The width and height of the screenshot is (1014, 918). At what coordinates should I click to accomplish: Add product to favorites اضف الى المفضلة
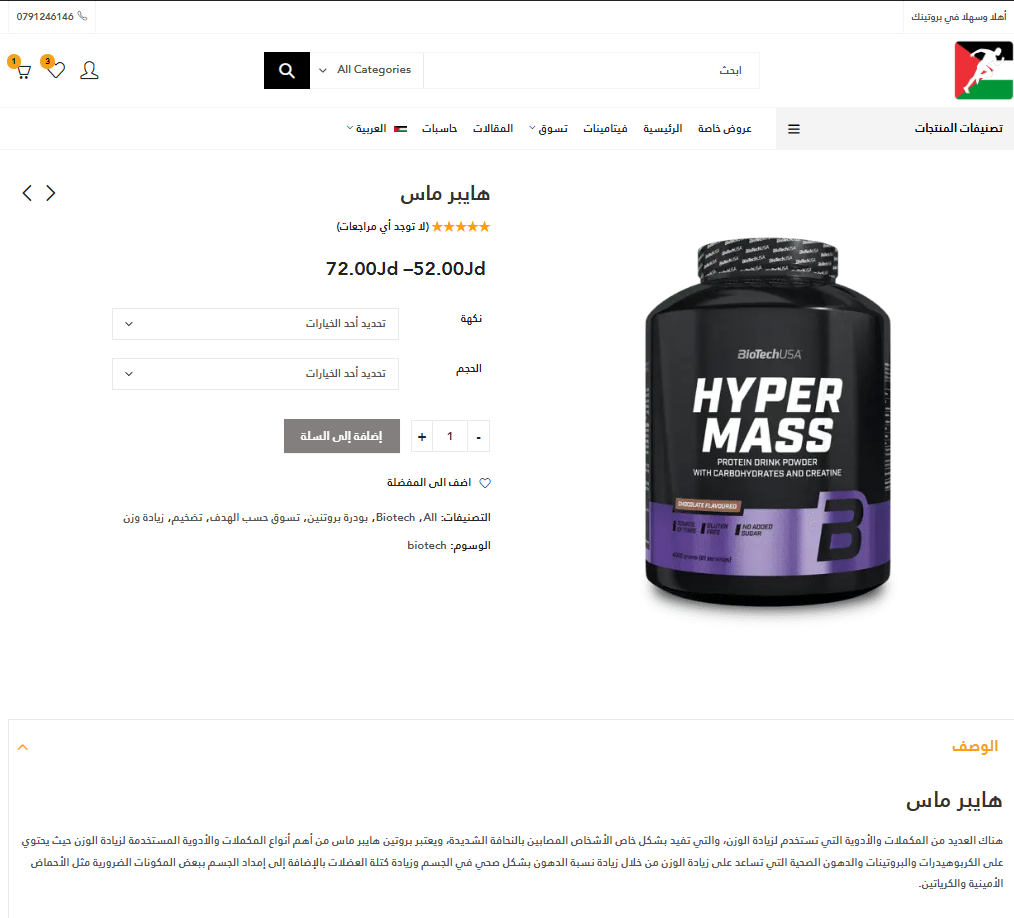pos(439,482)
